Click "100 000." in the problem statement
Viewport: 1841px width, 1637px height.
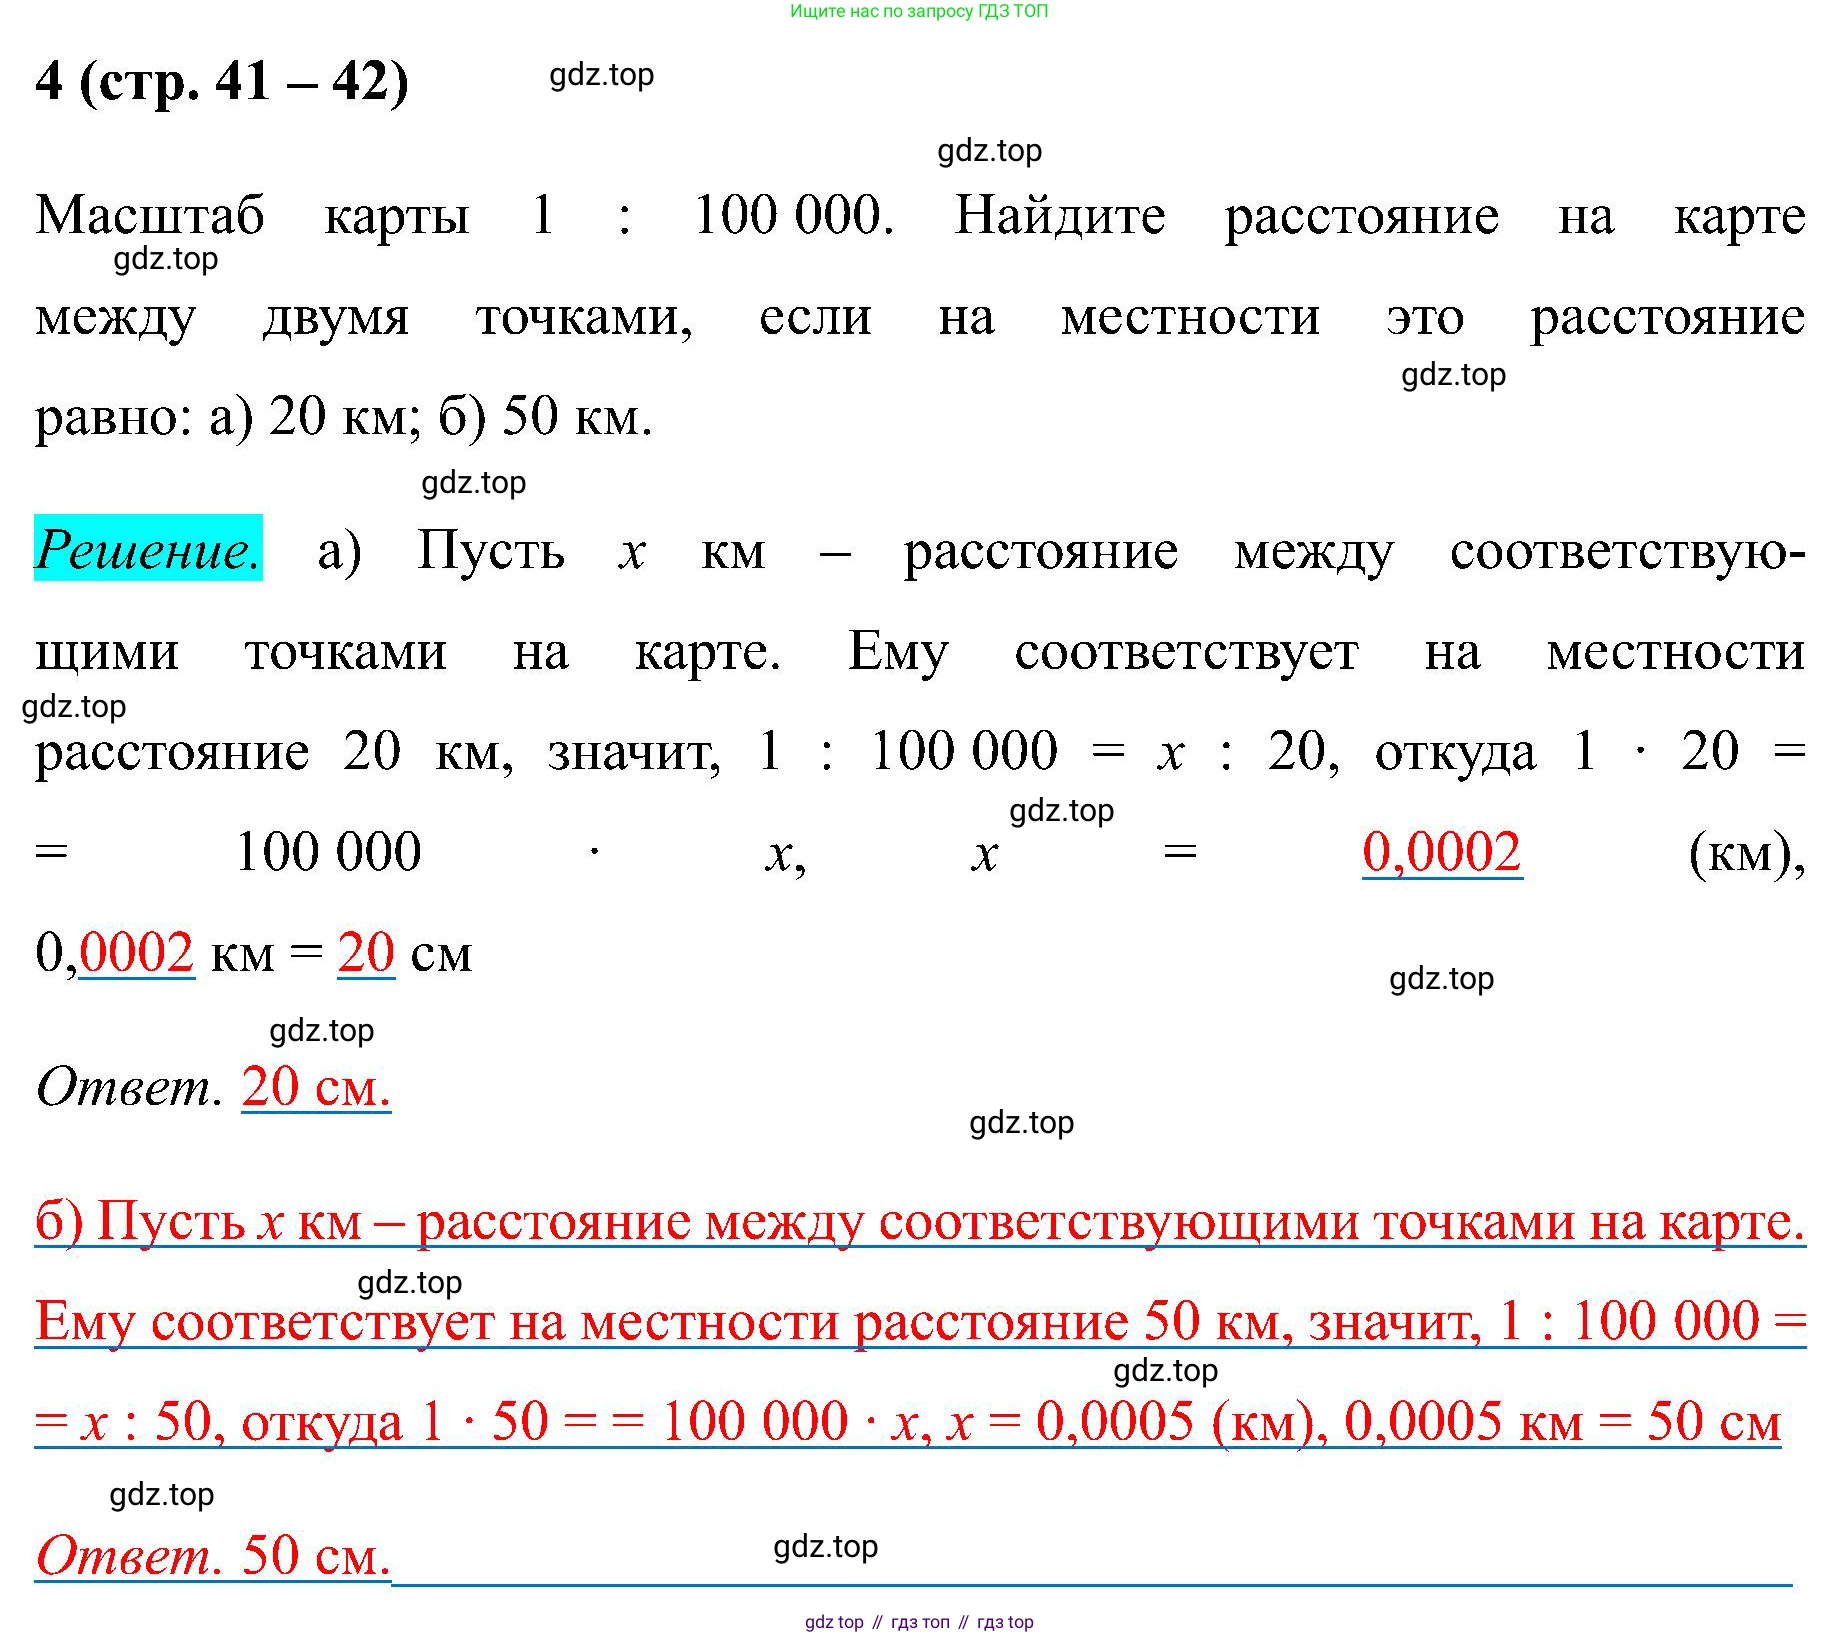[794, 215]
